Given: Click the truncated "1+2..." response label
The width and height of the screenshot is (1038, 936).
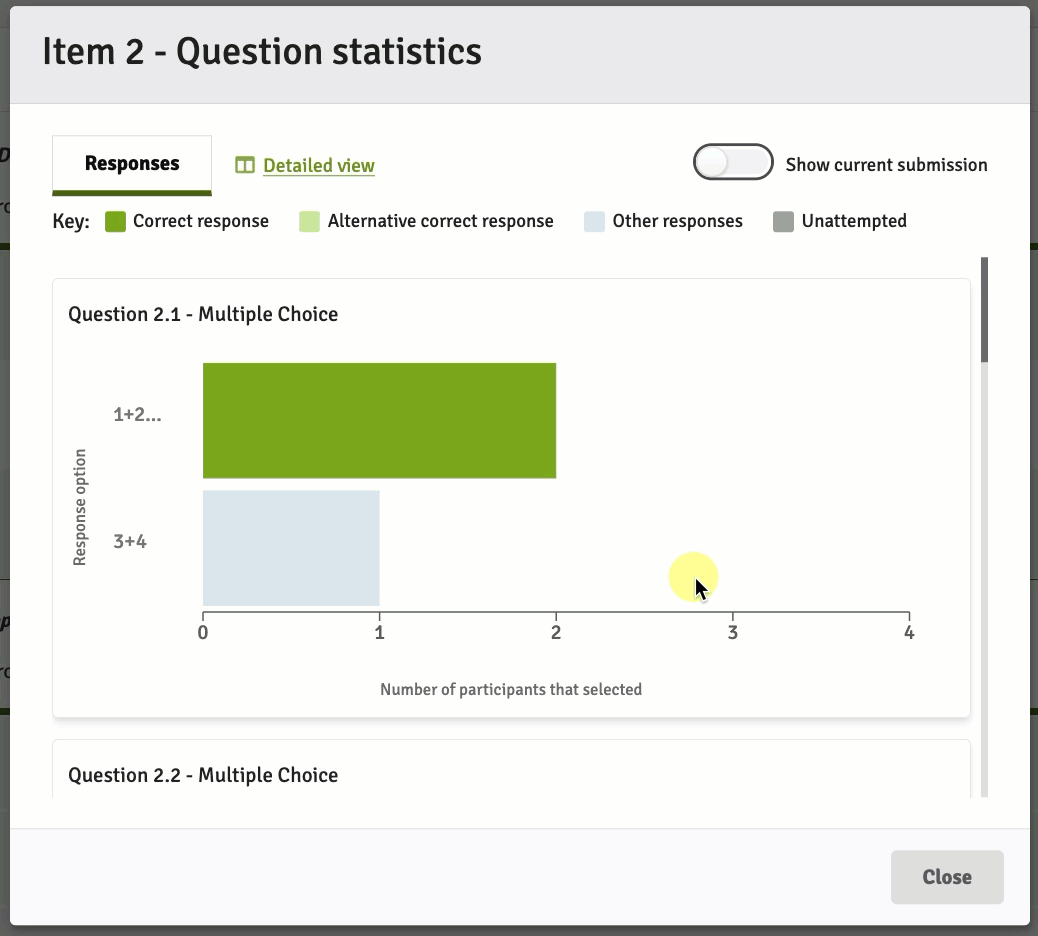Looking at the screenshot, I should (x=137, y=415).
